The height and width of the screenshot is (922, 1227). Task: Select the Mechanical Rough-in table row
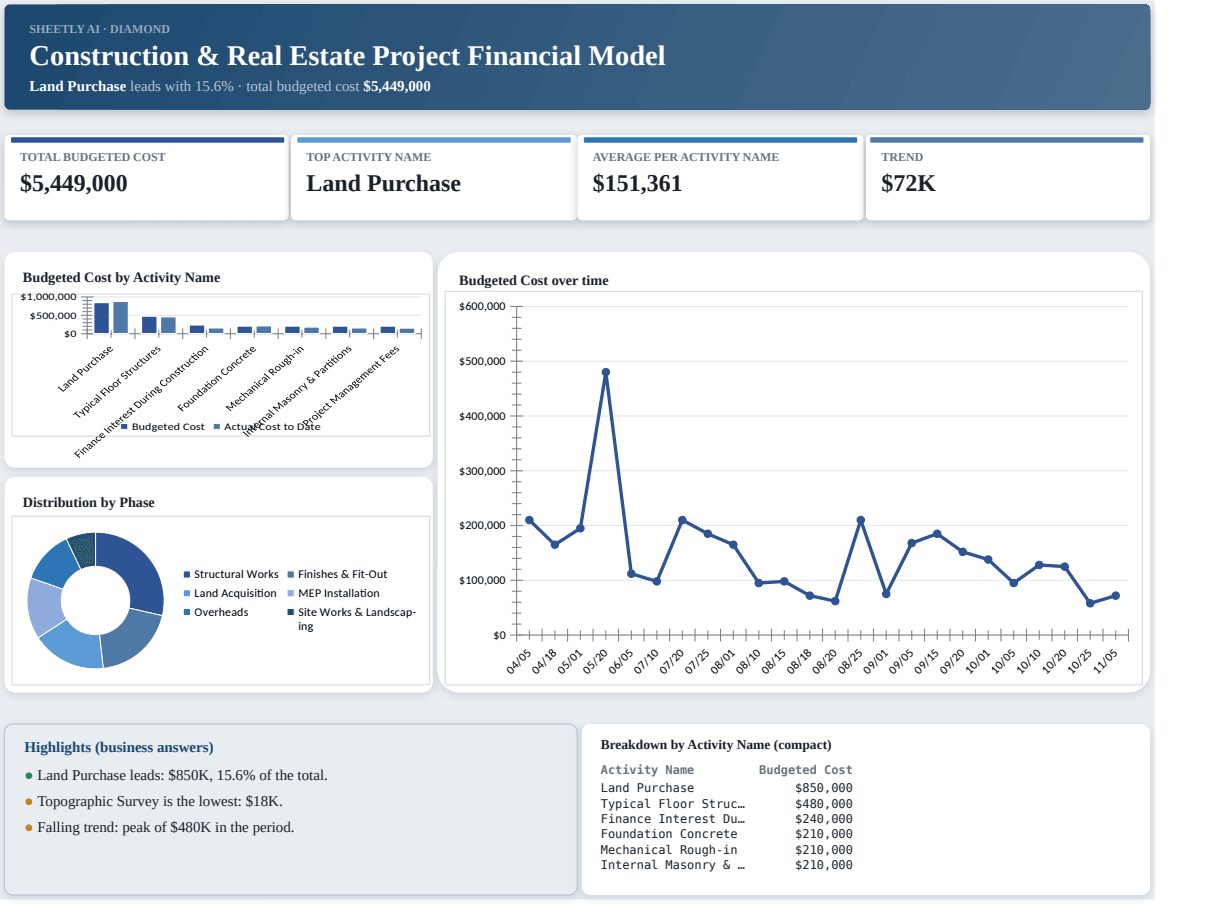point(727,850)
